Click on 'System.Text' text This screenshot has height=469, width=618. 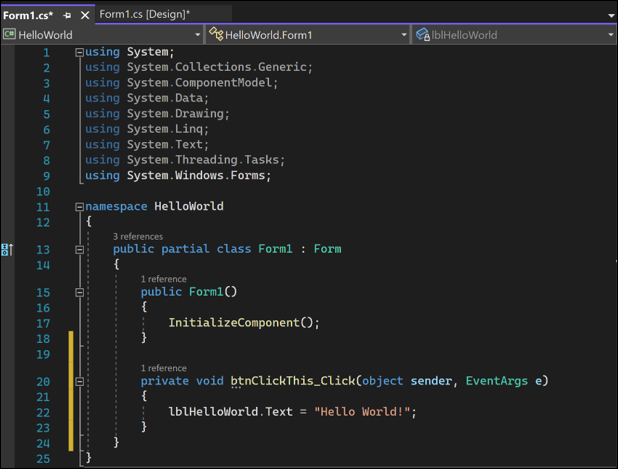(165, 145)
